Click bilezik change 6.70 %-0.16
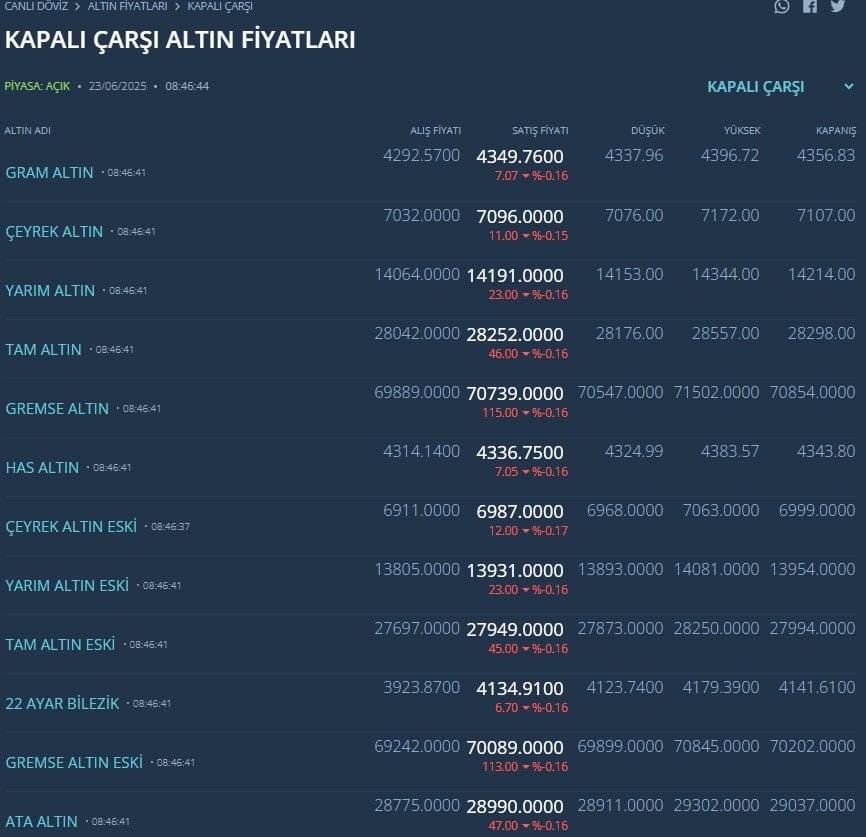 pos(531,708)
